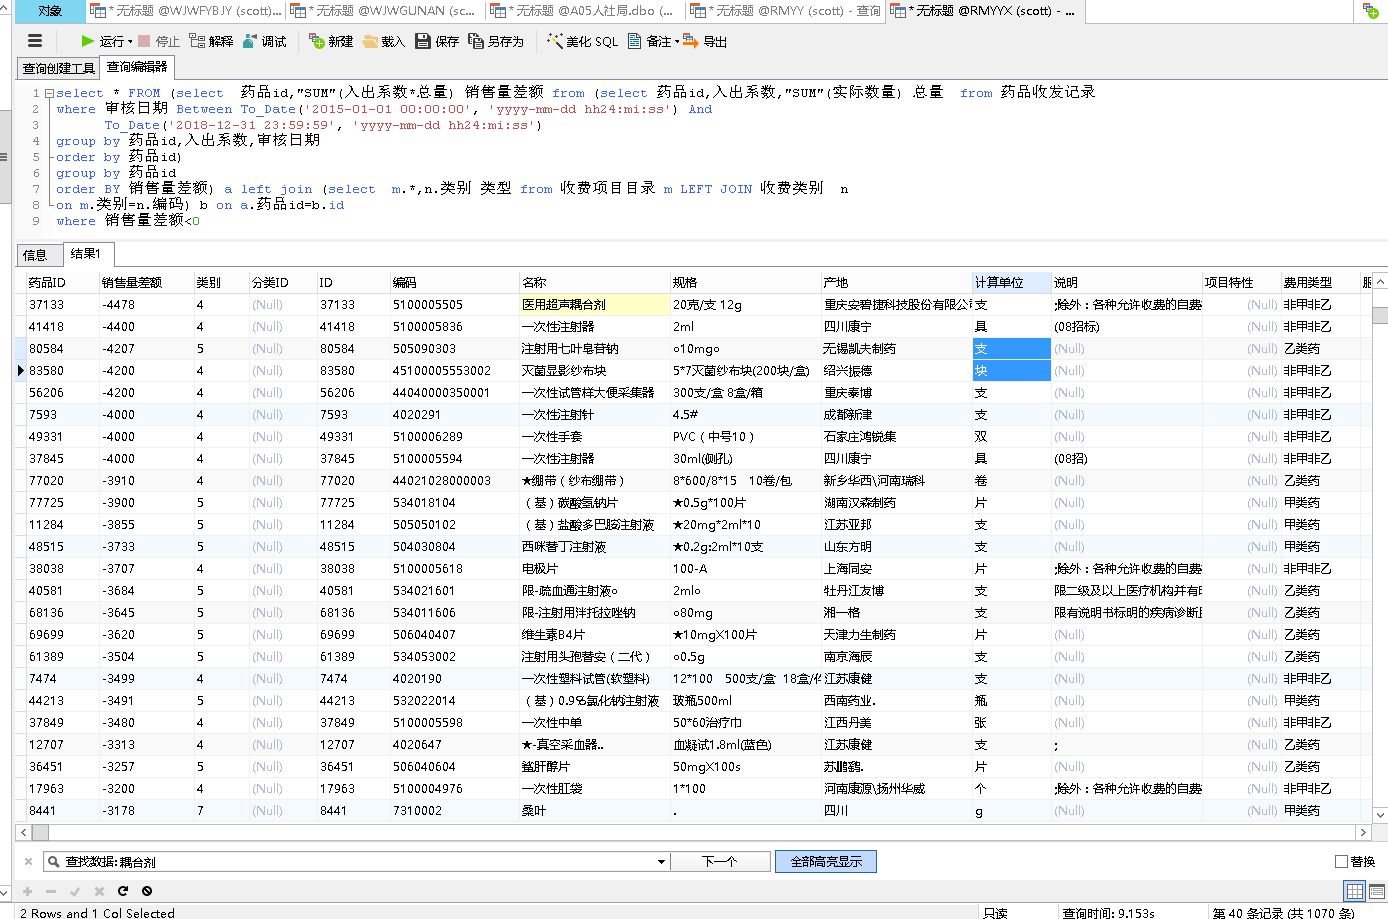Click the 查询时间: 9.153s status entry

[1108, 912]
